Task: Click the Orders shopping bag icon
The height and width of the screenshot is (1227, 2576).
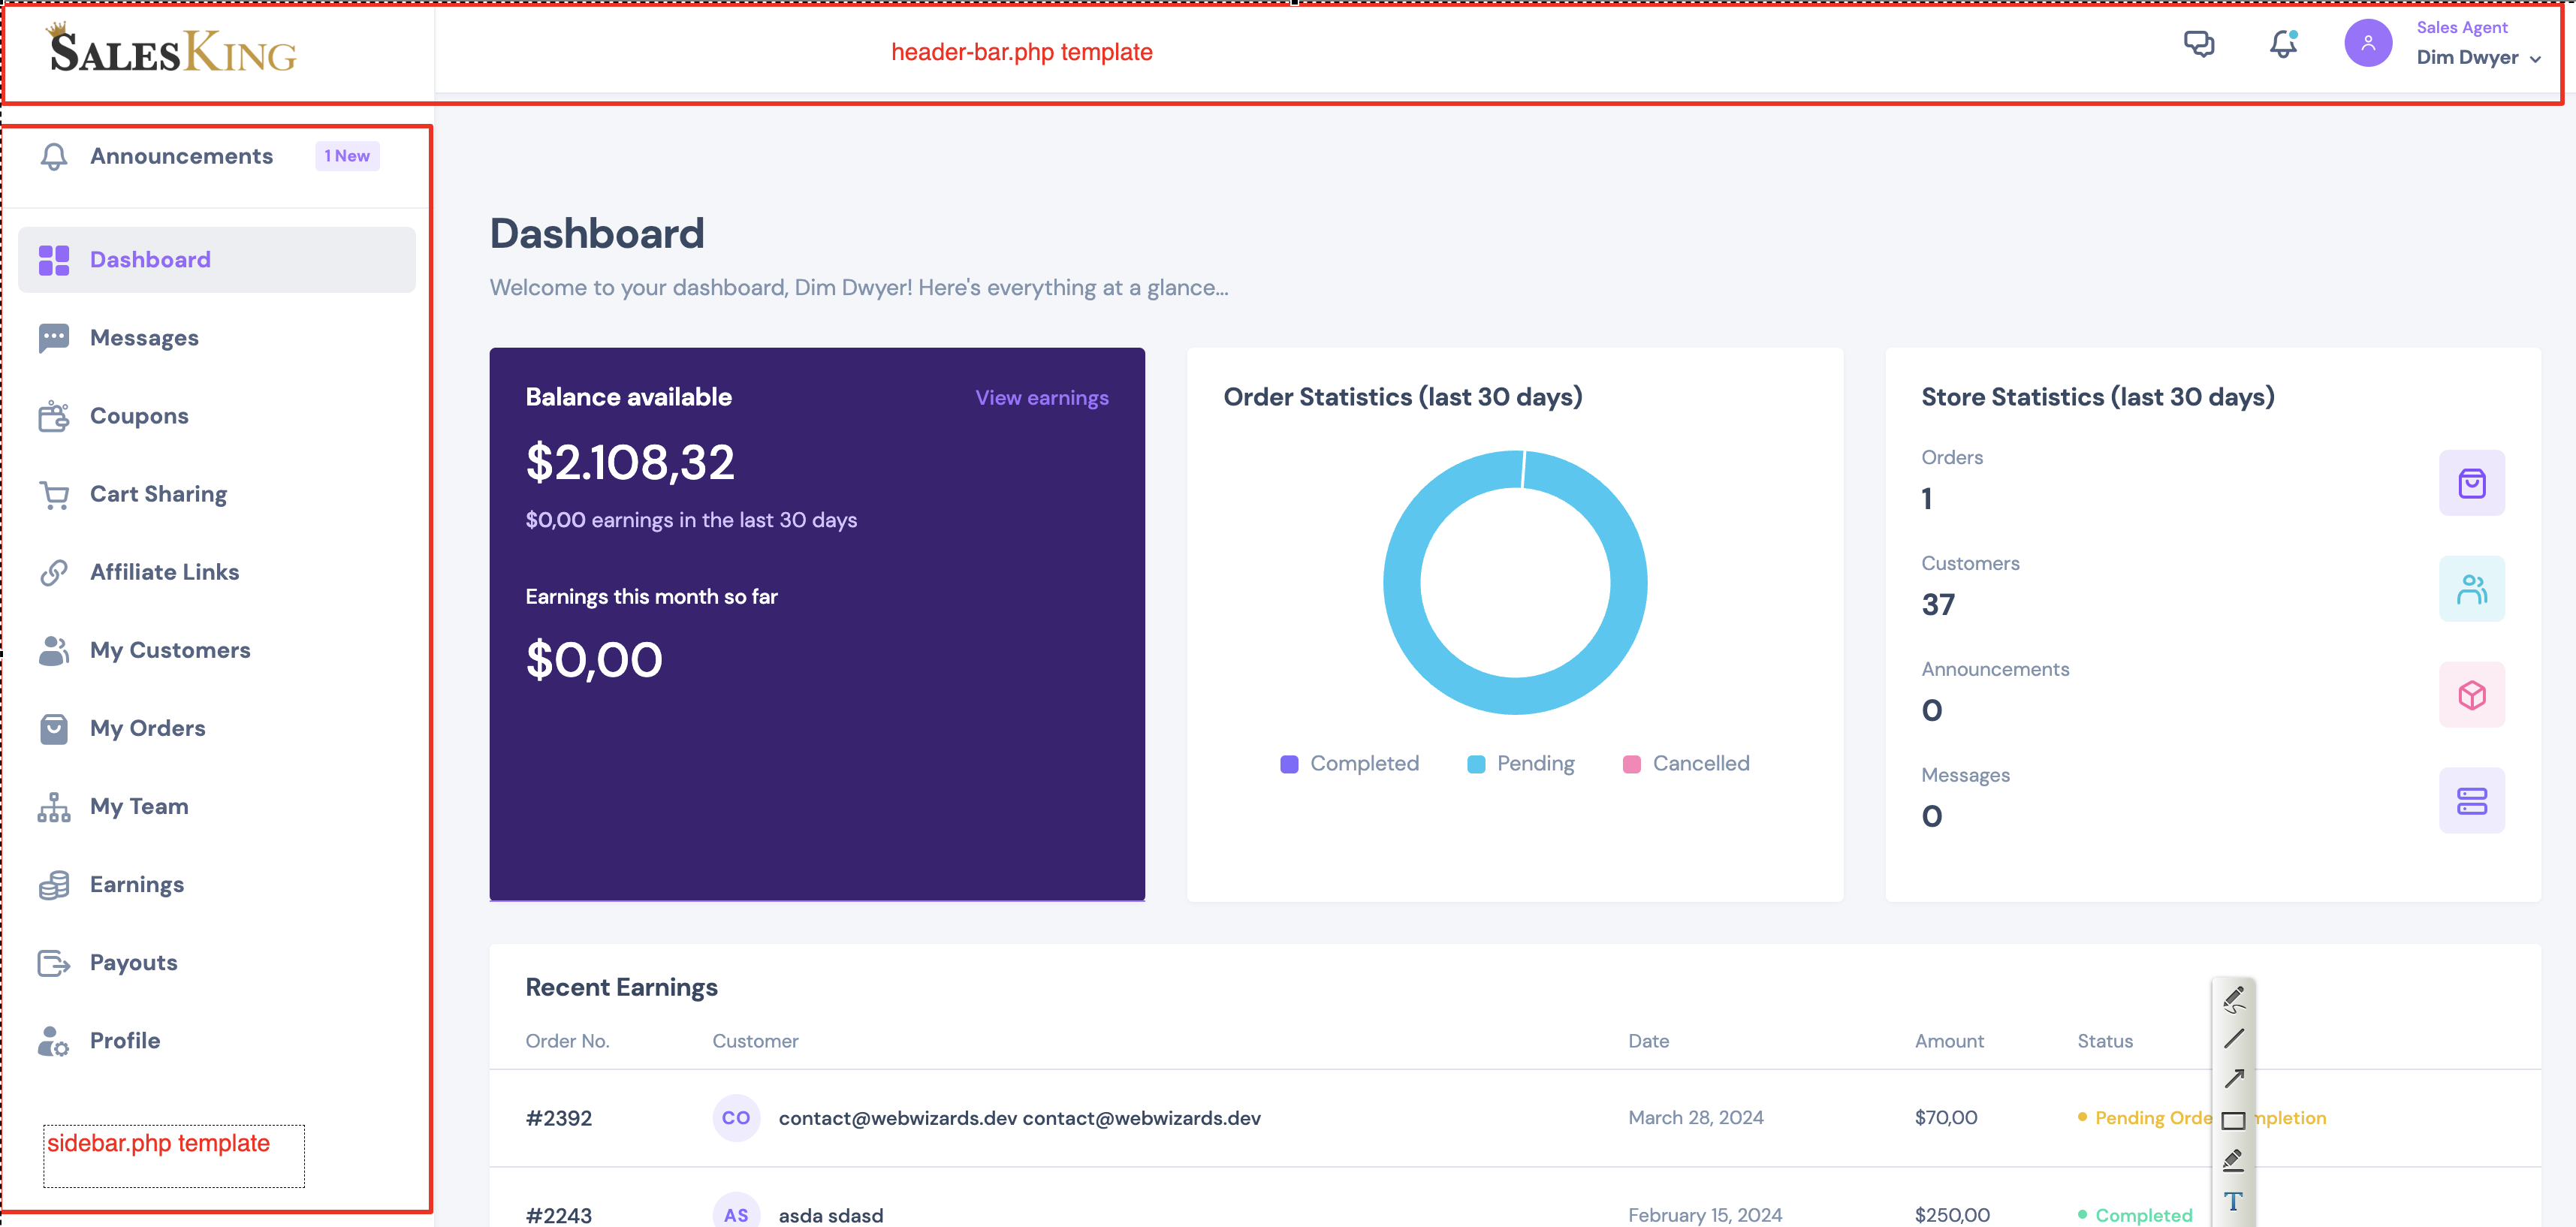Action: 2471,483
